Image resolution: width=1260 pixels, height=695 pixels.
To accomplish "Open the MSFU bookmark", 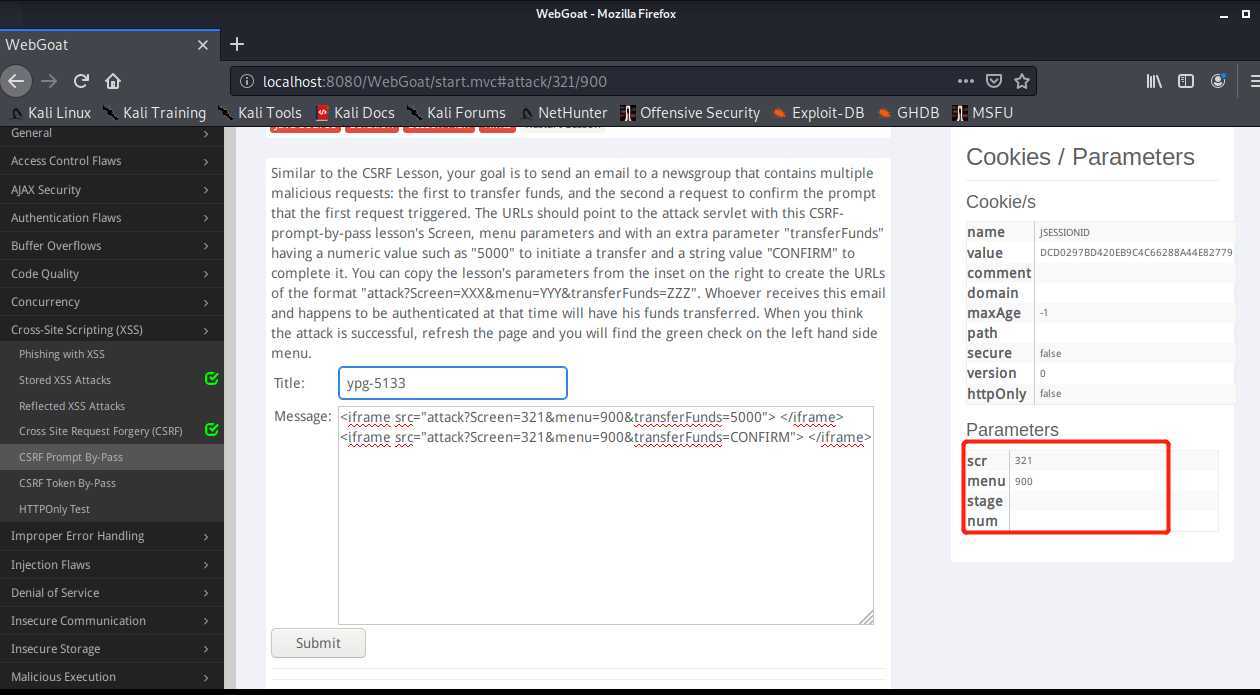I will coord(983,113).
